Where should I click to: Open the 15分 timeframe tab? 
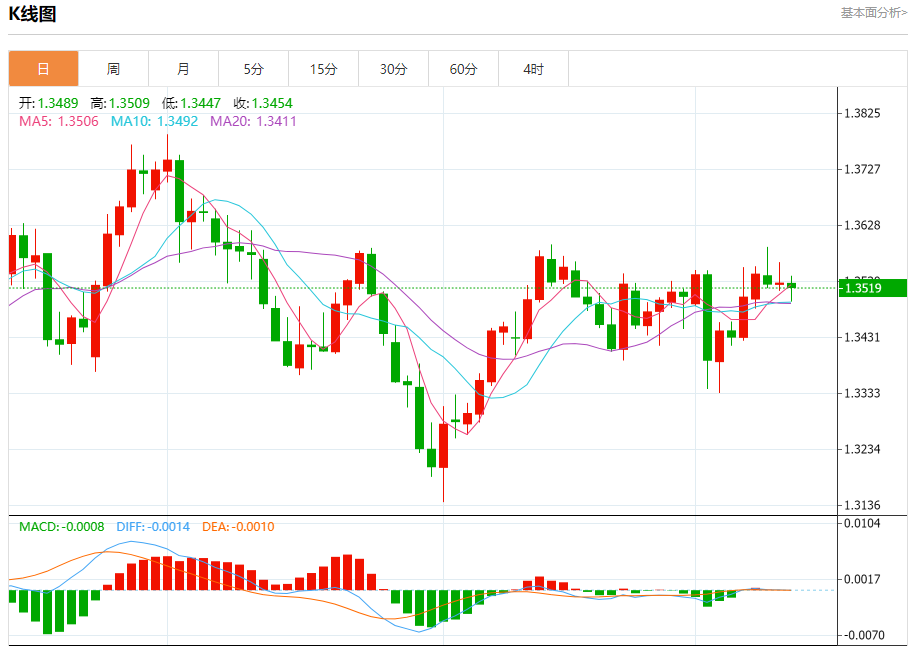click(324, 69)
